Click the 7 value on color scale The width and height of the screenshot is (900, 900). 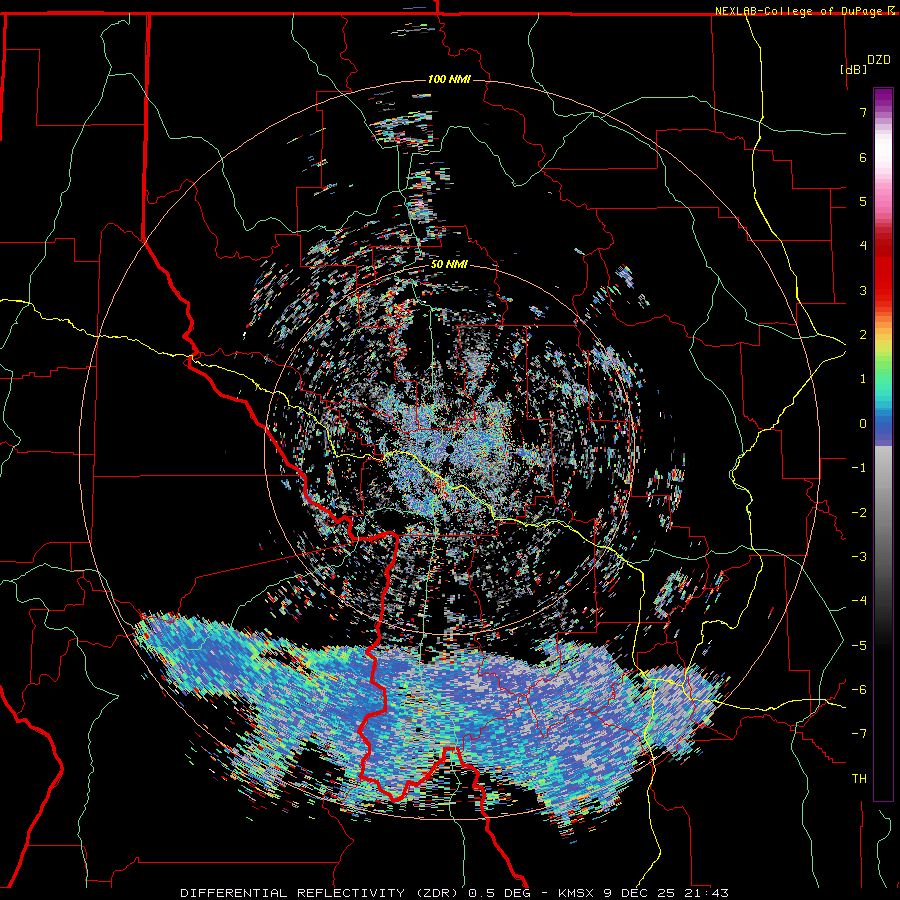863,112
